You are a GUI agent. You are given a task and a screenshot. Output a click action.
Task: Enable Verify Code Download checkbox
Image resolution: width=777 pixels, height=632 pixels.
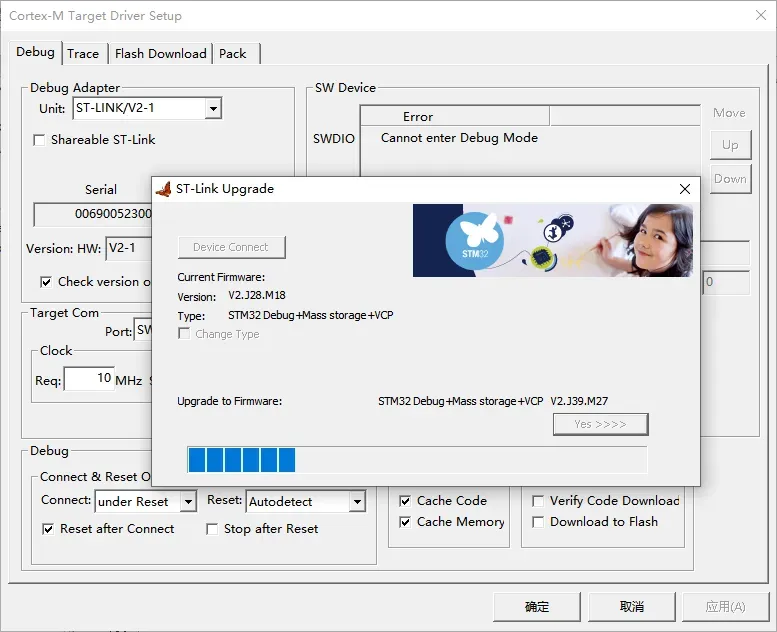(x=538, y=501)
